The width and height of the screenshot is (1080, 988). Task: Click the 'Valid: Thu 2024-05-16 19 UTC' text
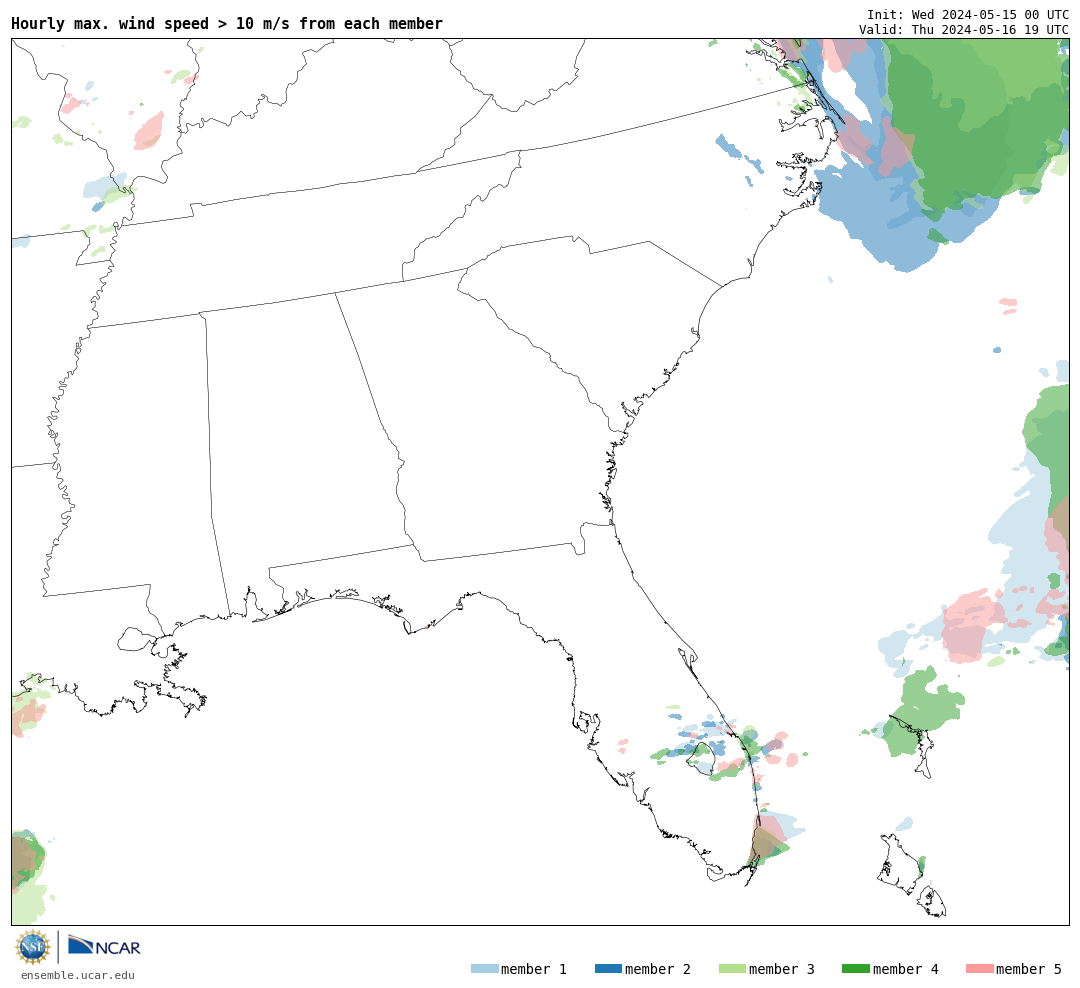tap(964, 30)
